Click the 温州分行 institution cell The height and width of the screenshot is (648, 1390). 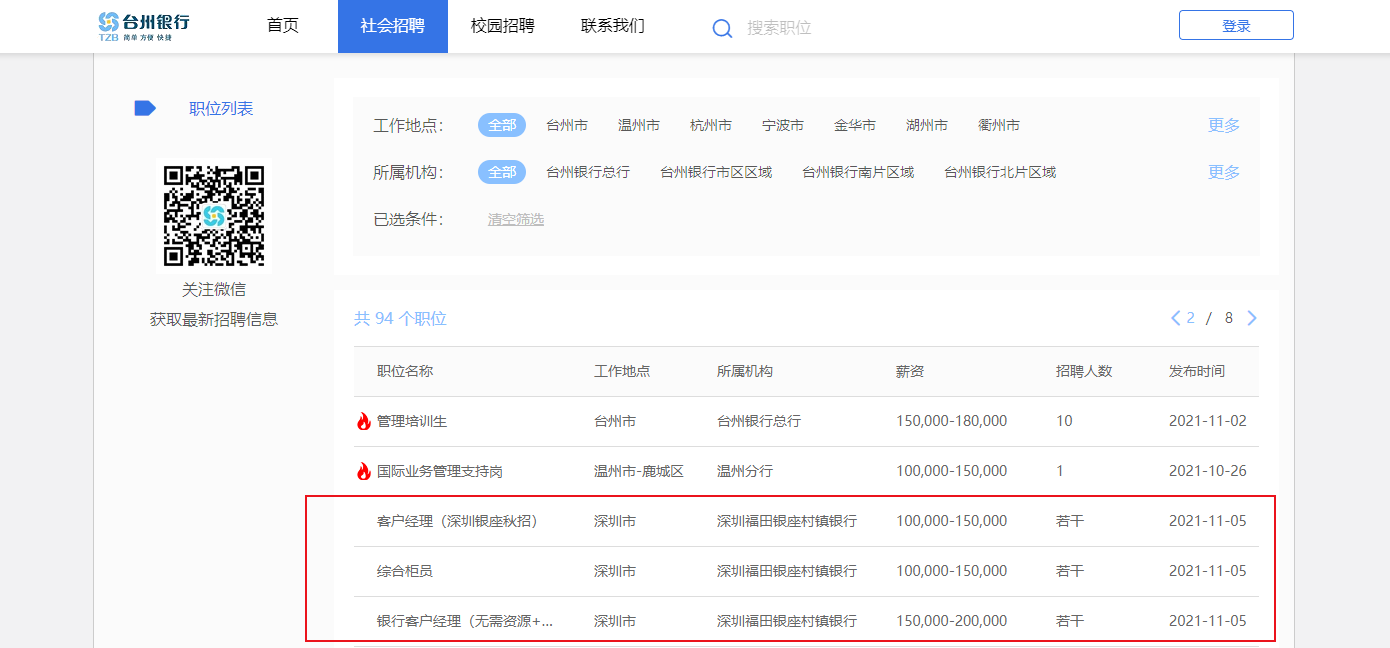click(x=745, y=471)
